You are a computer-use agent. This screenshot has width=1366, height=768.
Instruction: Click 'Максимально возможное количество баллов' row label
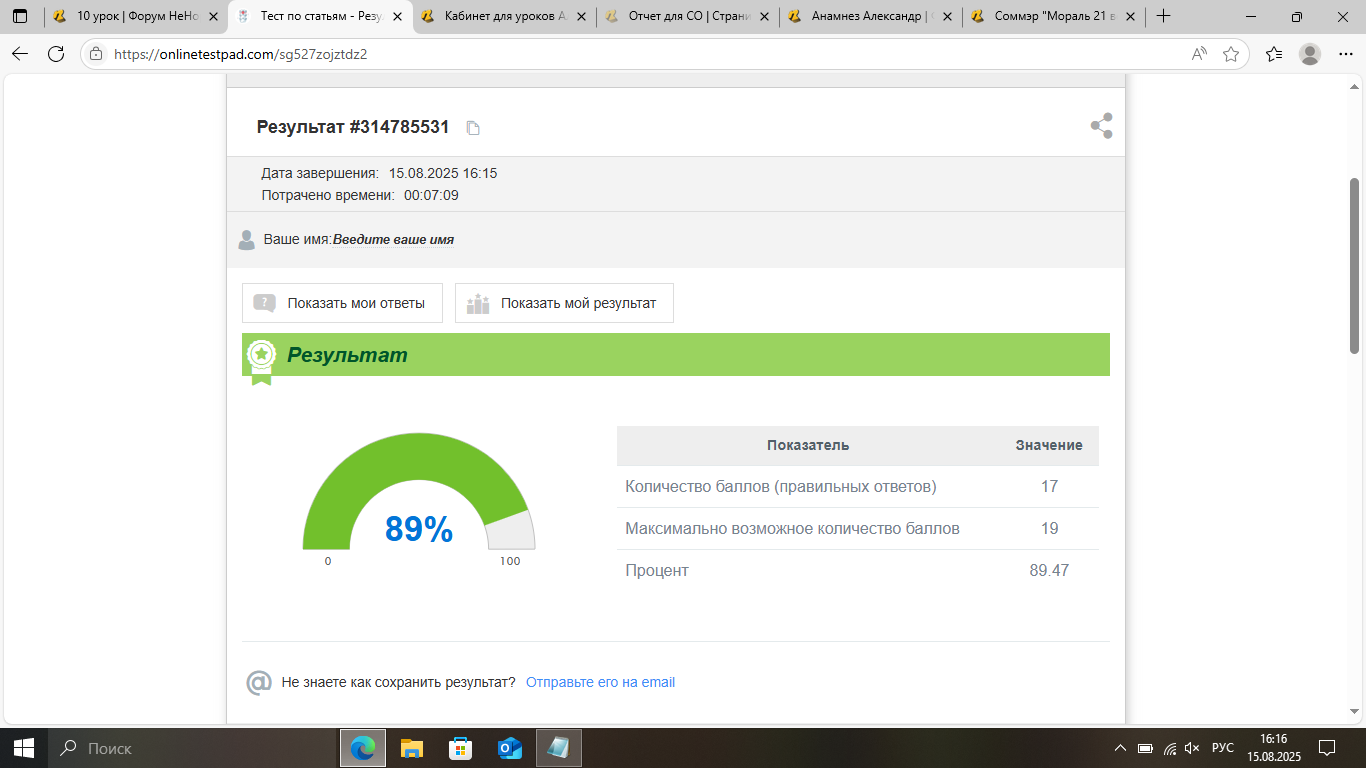[x=792, y=529]
